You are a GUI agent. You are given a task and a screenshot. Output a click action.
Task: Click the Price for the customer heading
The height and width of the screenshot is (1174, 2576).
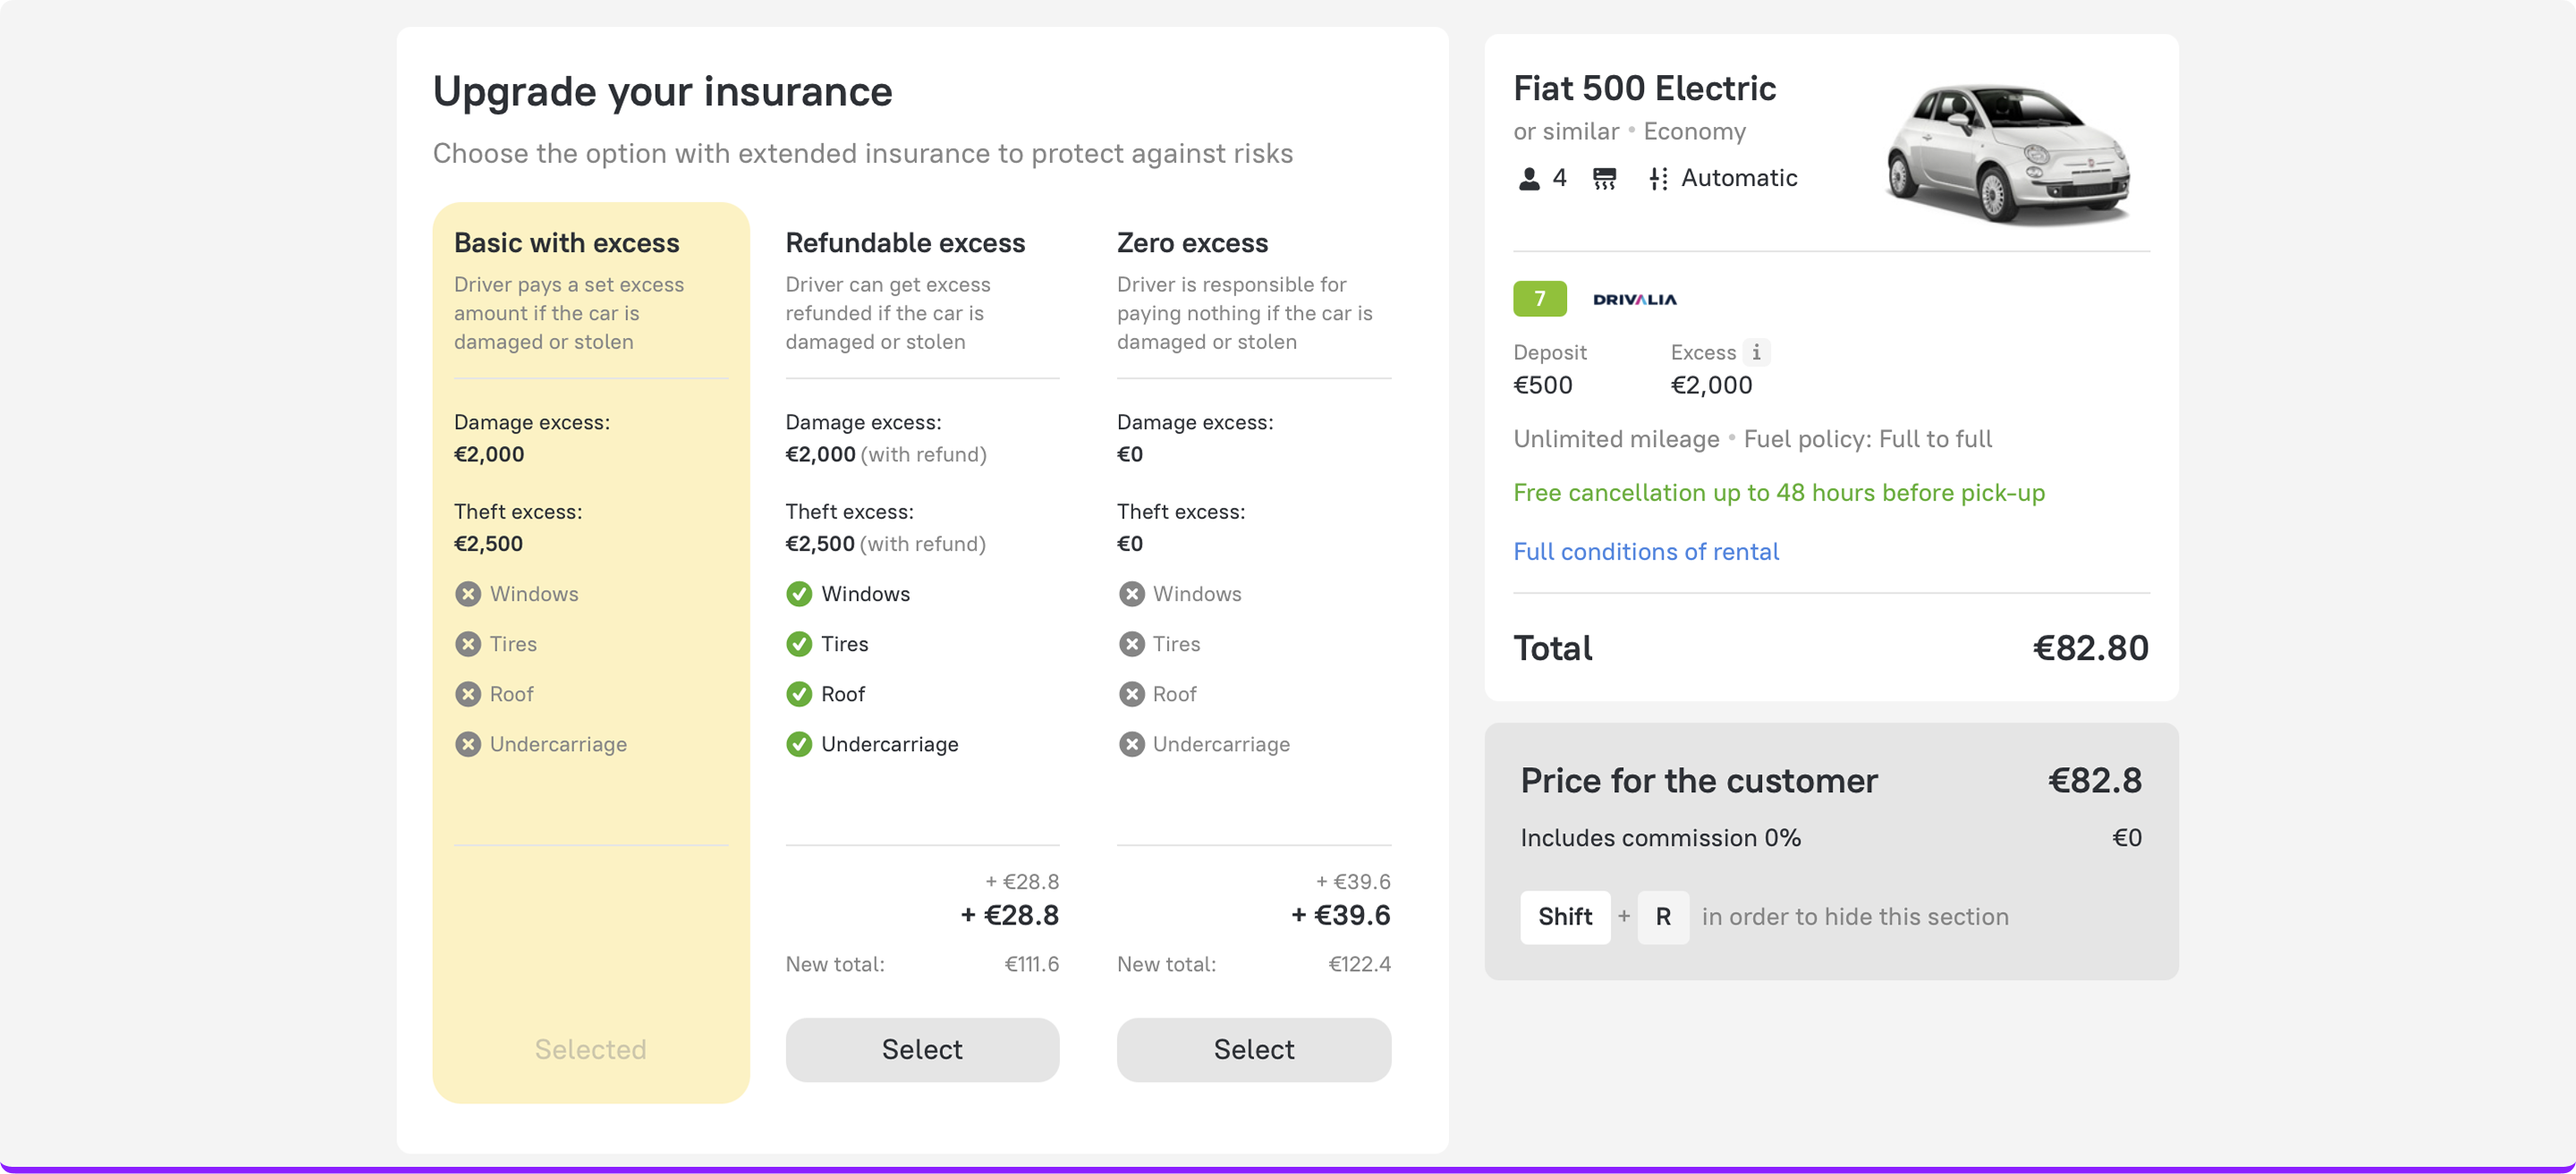[x=1698, y=781]
